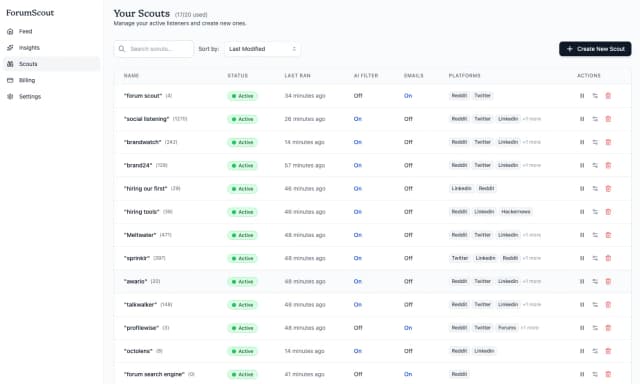Open edit settings for "awario" row
The height and width of the screenshot is (384, 640).
click(x=595, y=282)
